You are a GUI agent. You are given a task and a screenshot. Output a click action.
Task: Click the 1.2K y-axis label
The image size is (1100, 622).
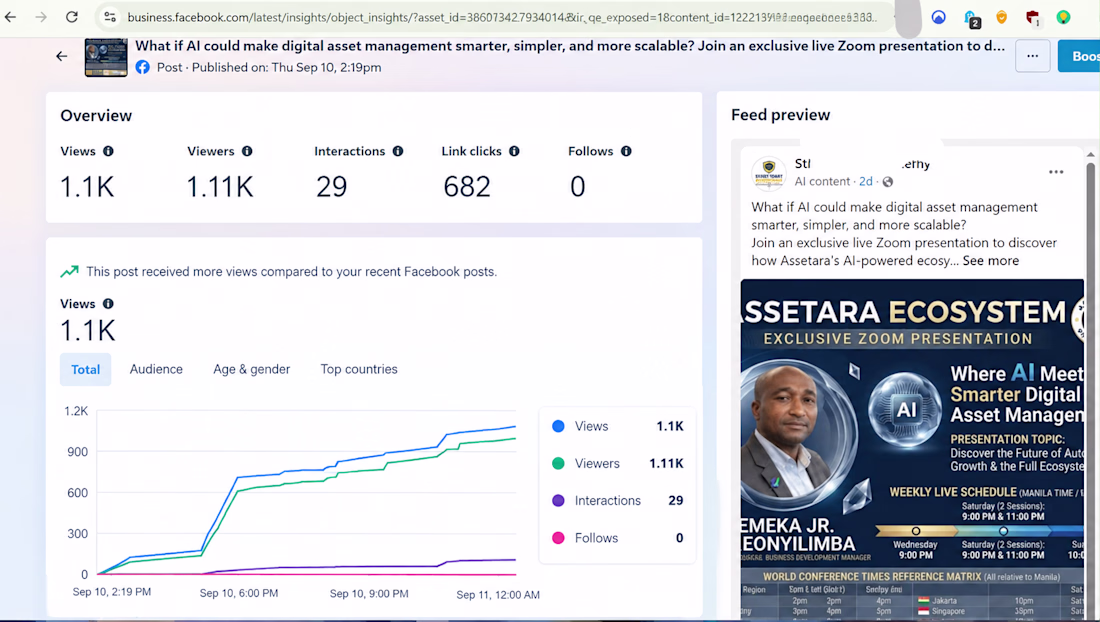point(76,411)
